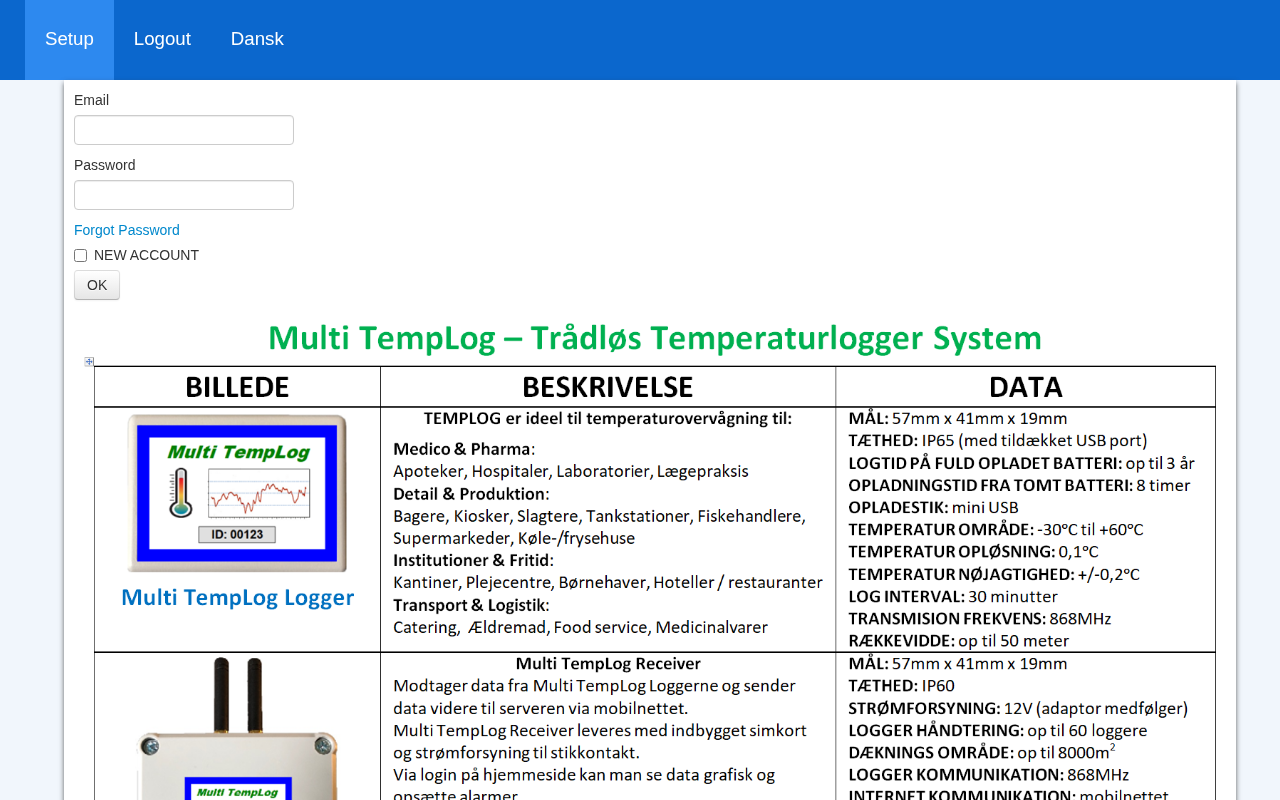Click the 'BESKRIVELSE' column header
This screenshot has height=800, width=1280.
608,387
